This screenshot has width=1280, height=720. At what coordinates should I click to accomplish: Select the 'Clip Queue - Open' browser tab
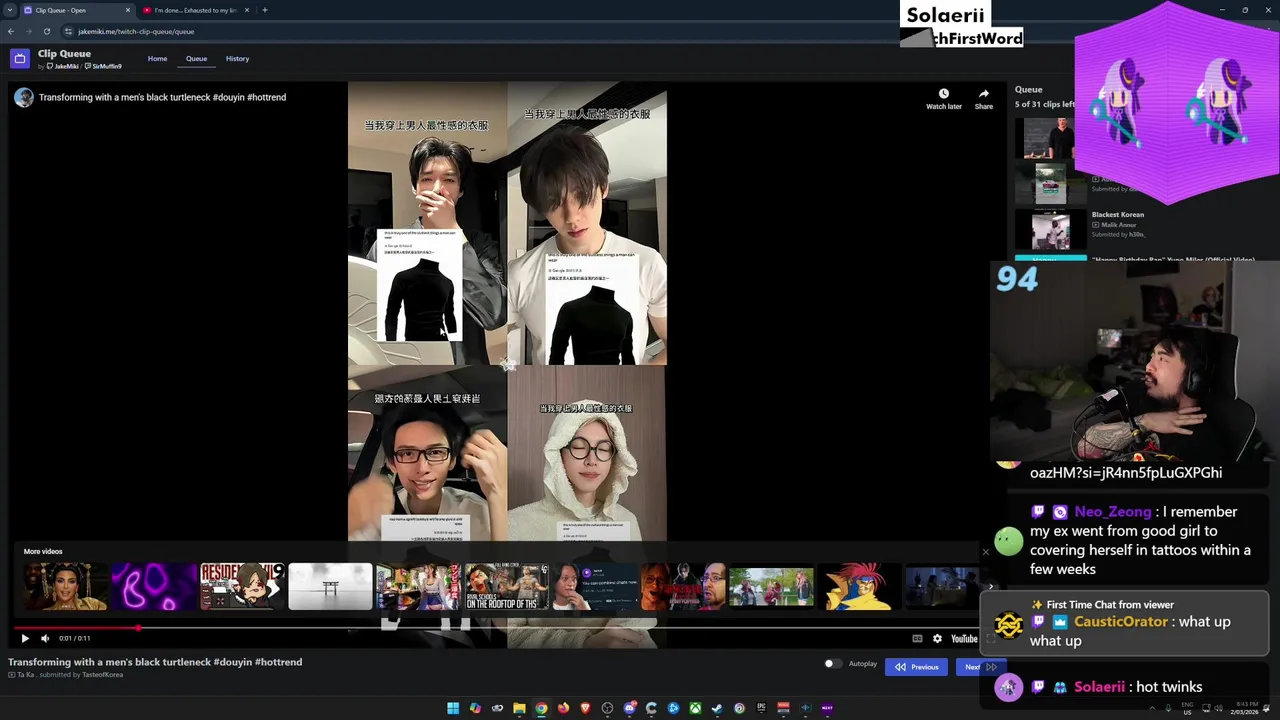click(x=77, y=10)
